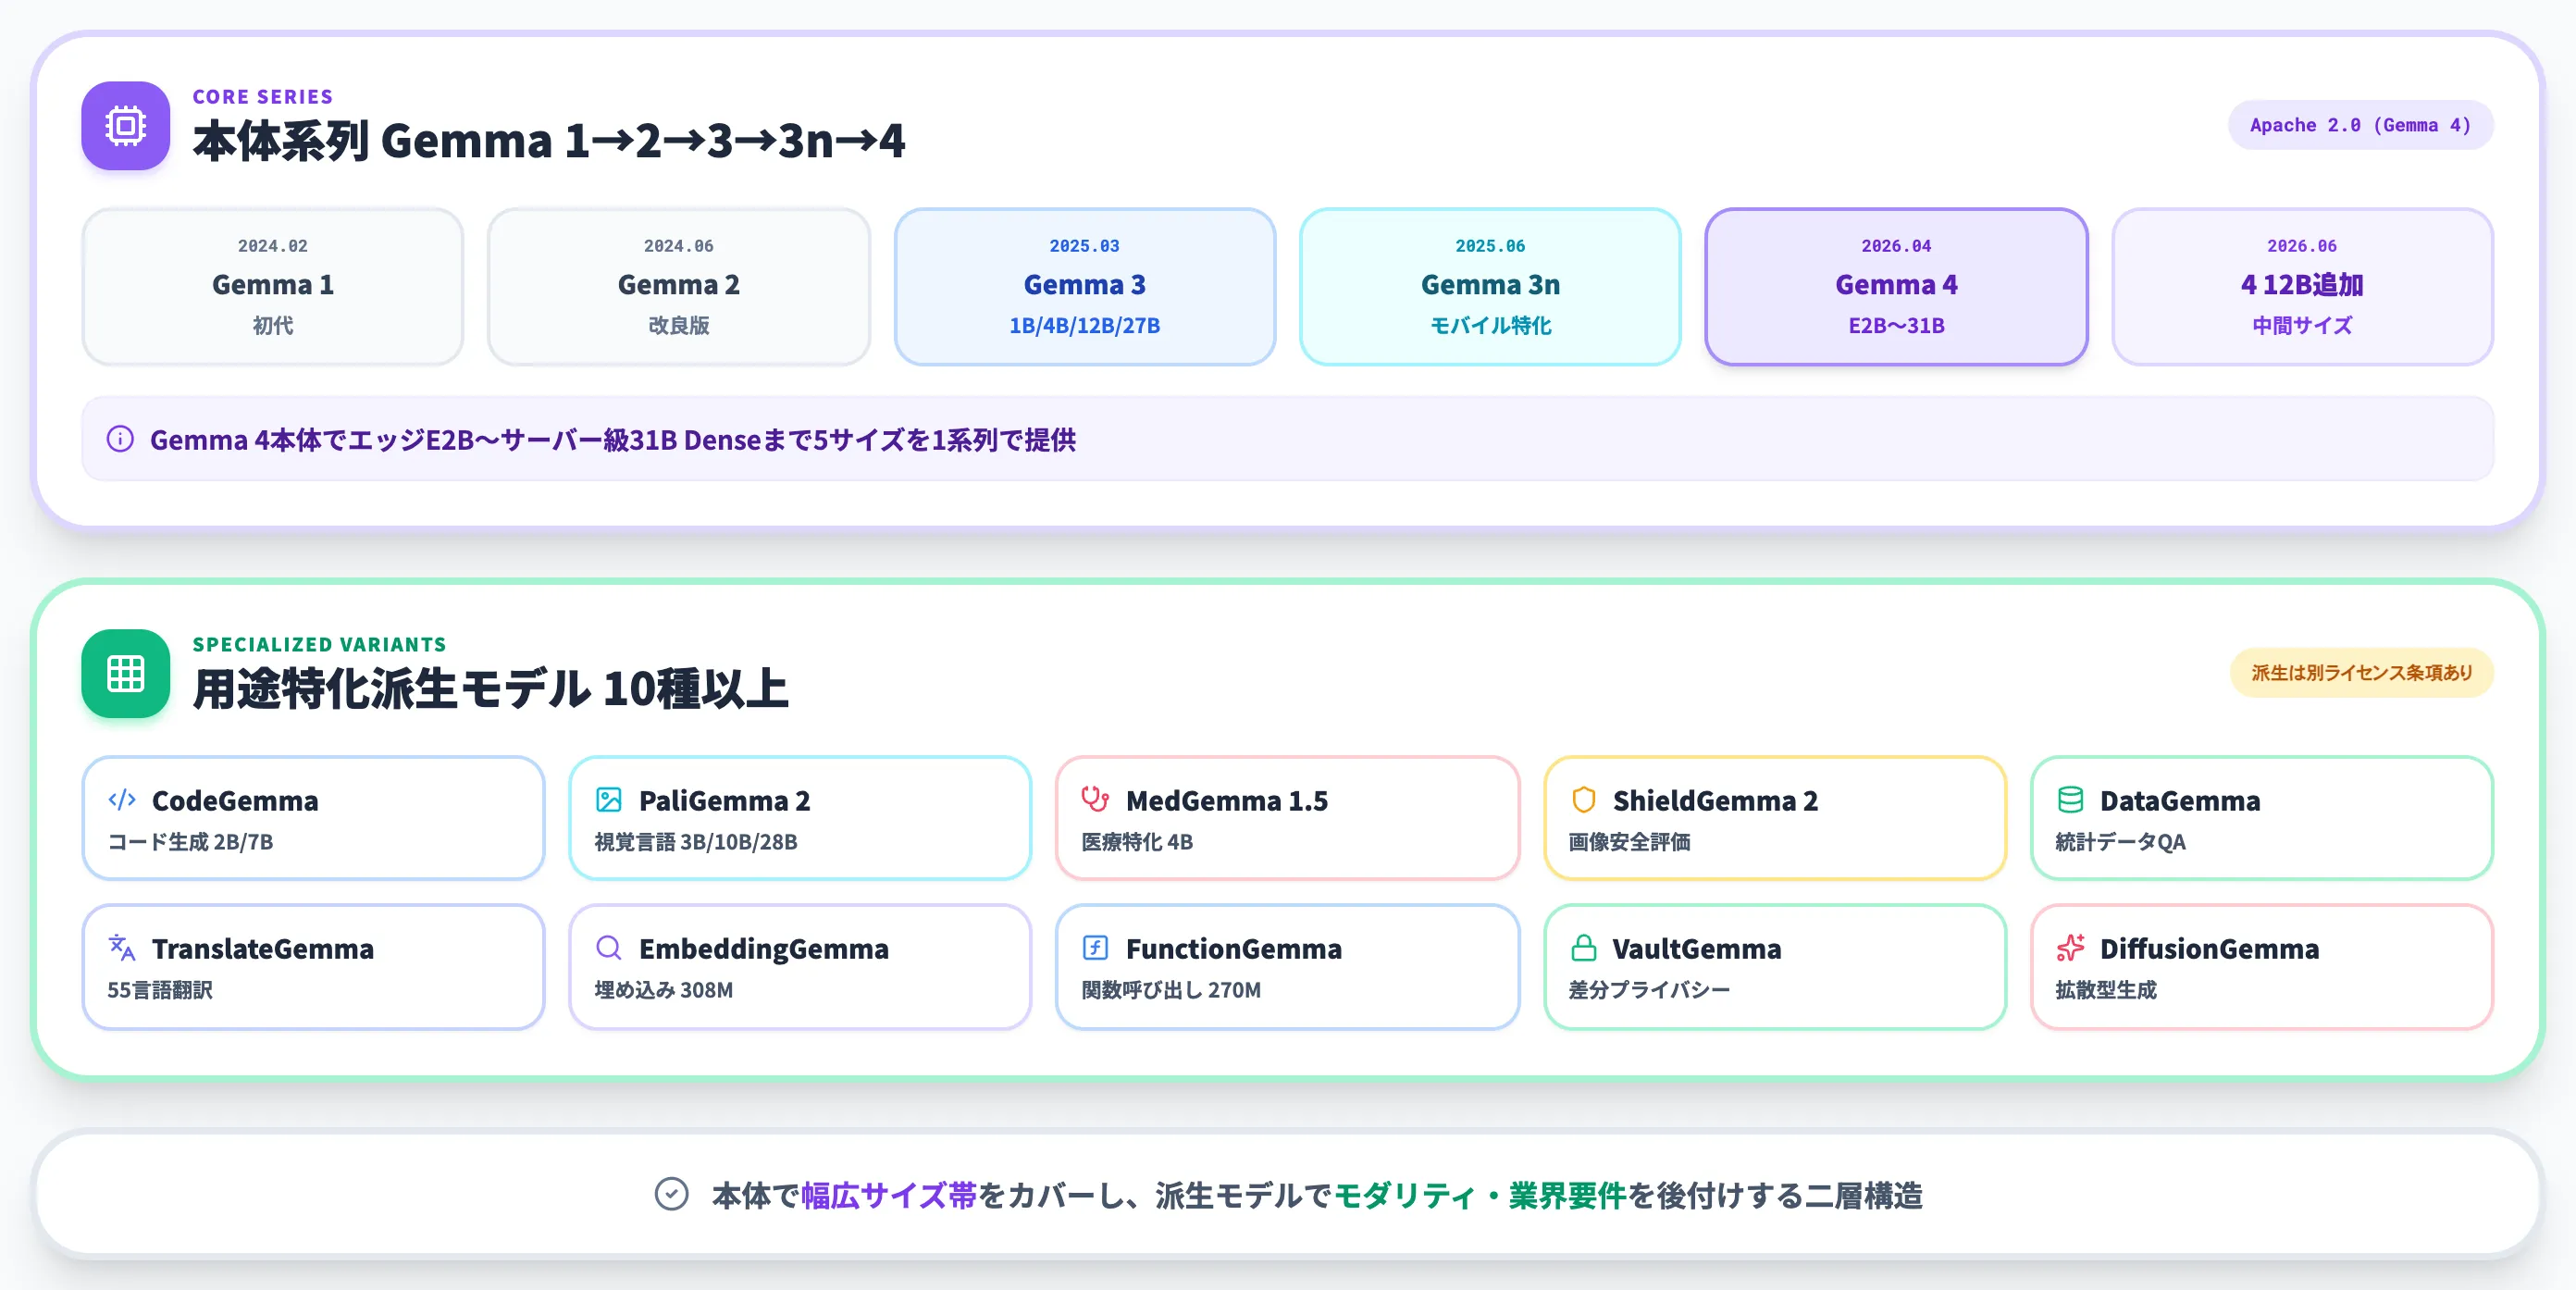Image resolution: width=2576 pixels, height=1290 pixels.
Task: Click the 中間サイズ subtitle
Action: click(x=2302, y=326)
